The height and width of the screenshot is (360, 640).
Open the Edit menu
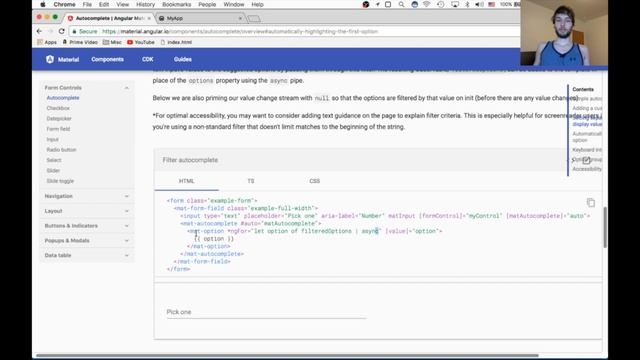[x=104, y=4]
